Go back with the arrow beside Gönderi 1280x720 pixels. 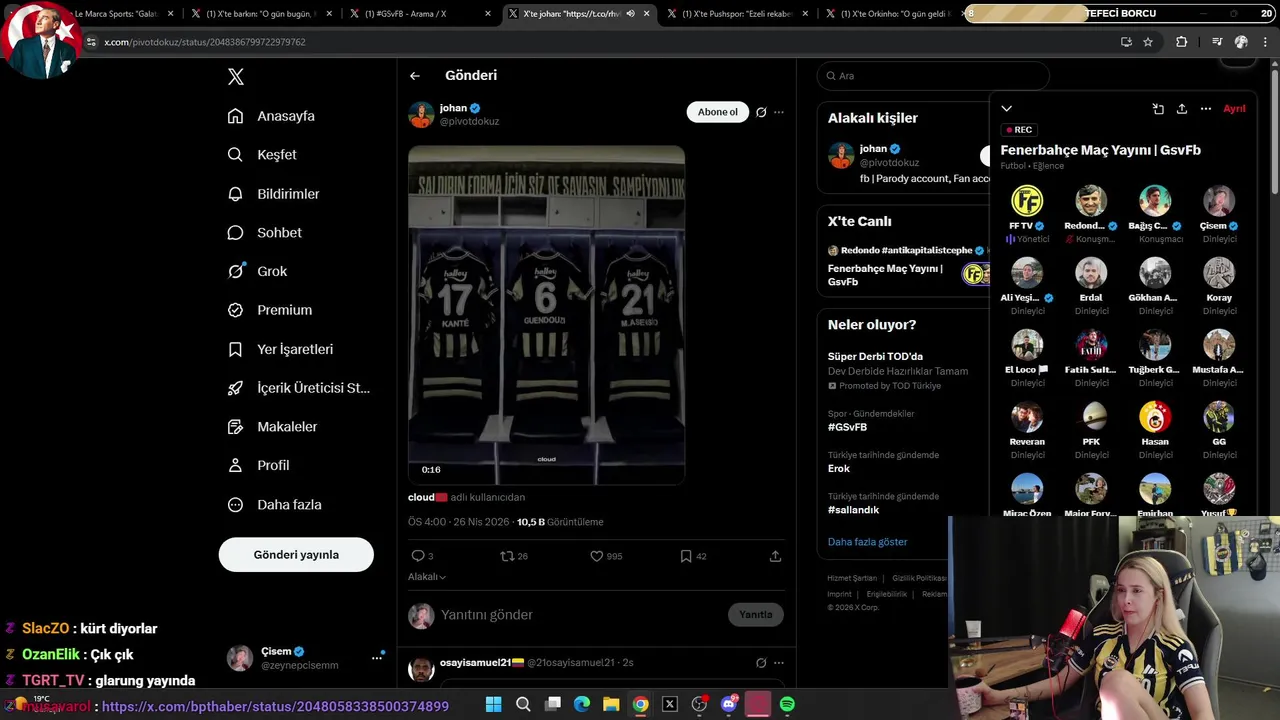415,76
